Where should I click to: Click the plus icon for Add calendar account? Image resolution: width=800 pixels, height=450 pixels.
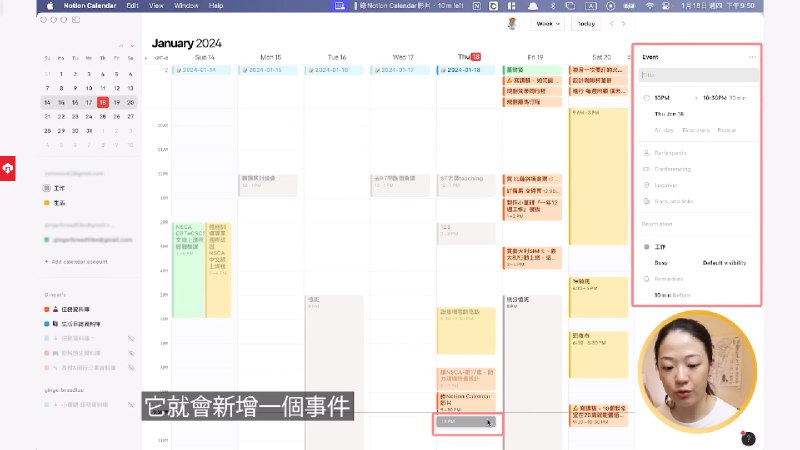click(46, 262)
